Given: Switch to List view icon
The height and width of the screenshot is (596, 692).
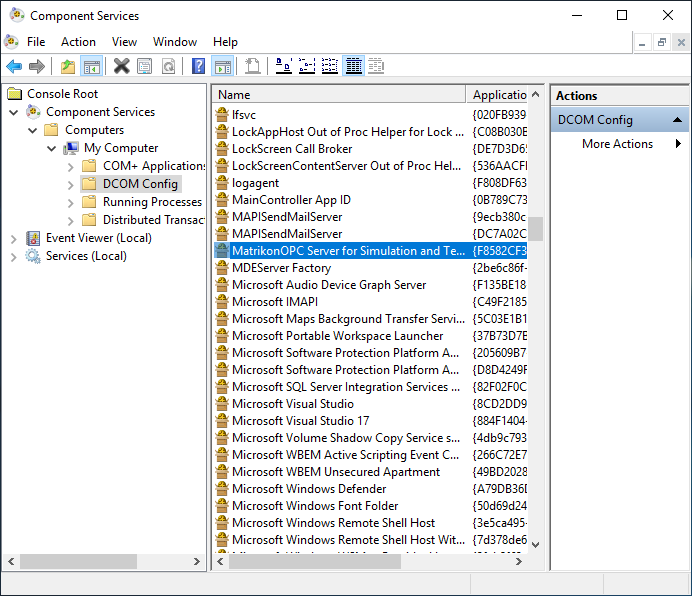Looking at the screenshot, I should (330, 67).
